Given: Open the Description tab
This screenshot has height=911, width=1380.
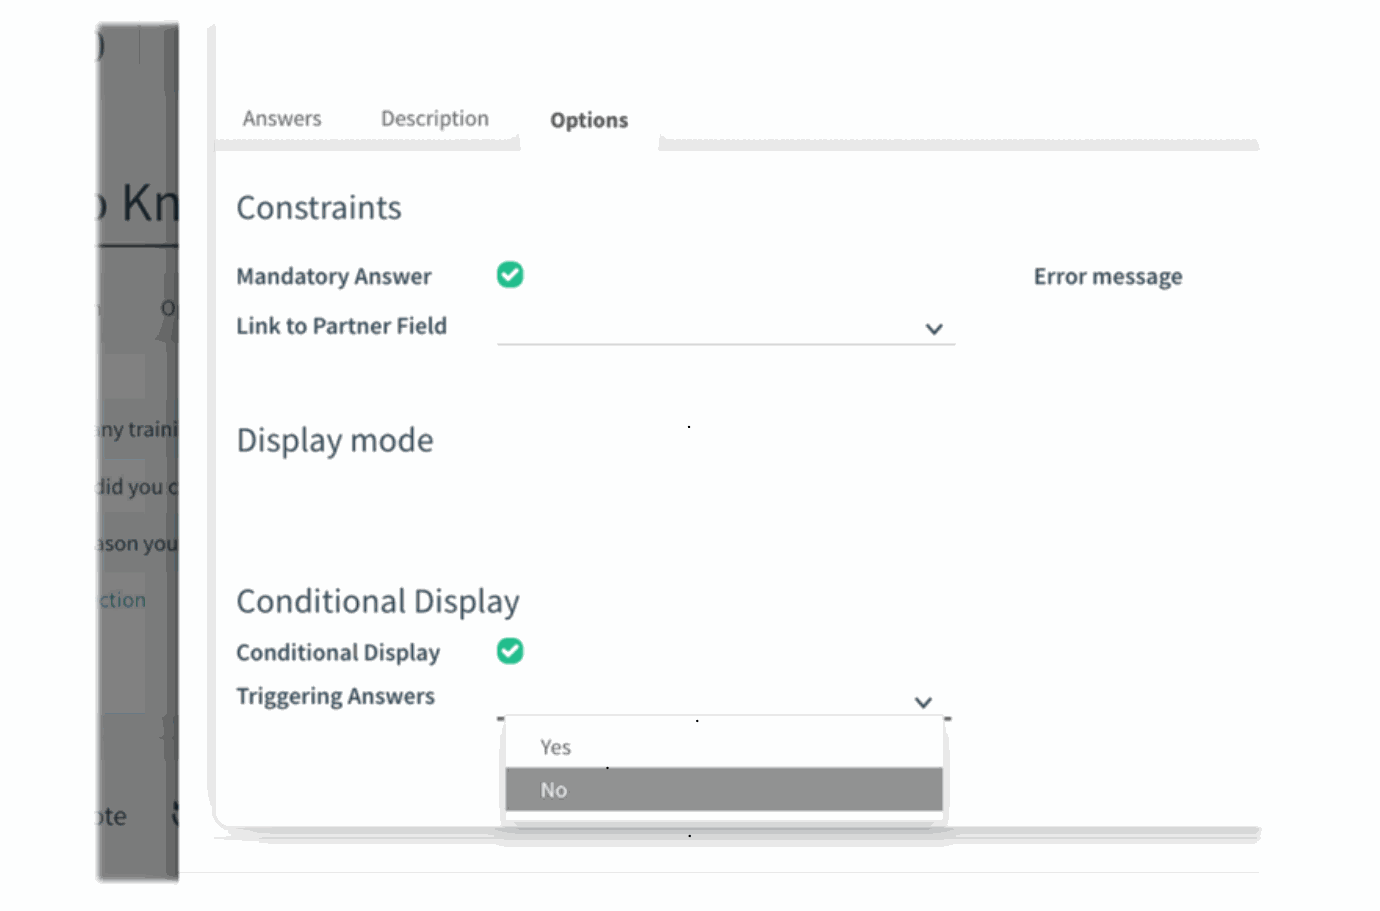Looking at the screenshot, I should (x=434, y=119).
